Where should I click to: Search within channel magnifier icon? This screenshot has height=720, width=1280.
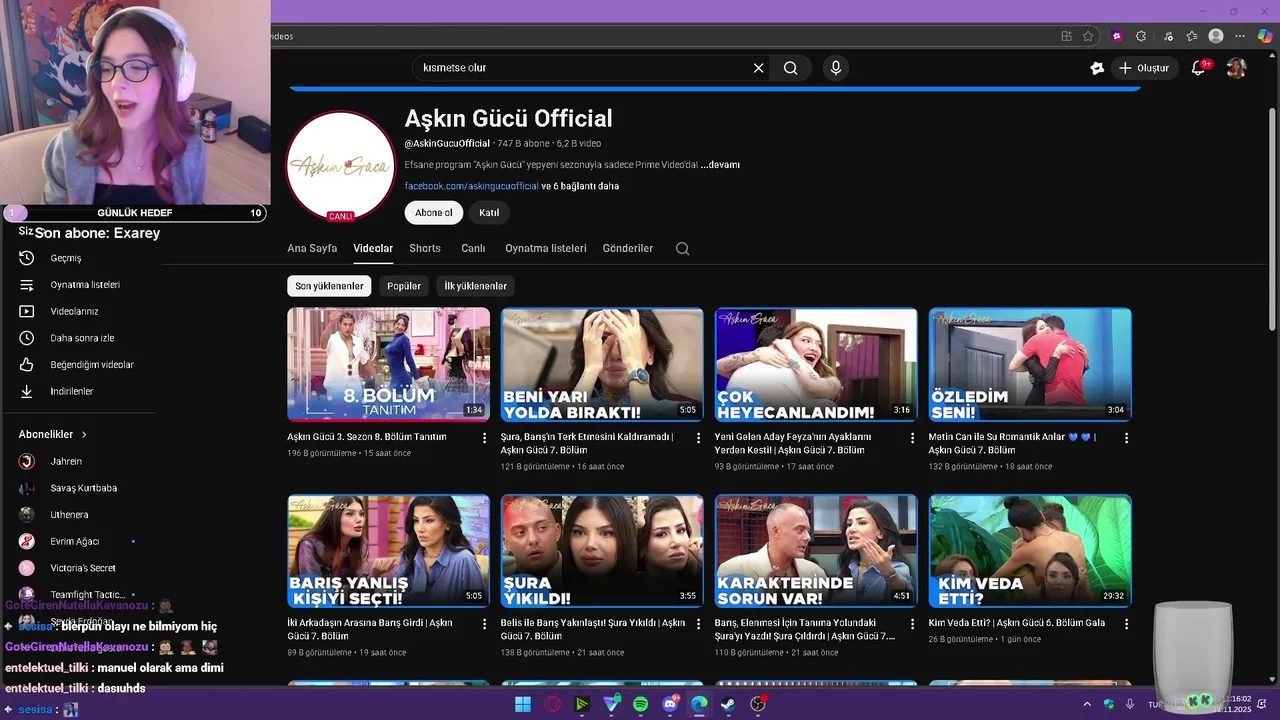point(682,248)
